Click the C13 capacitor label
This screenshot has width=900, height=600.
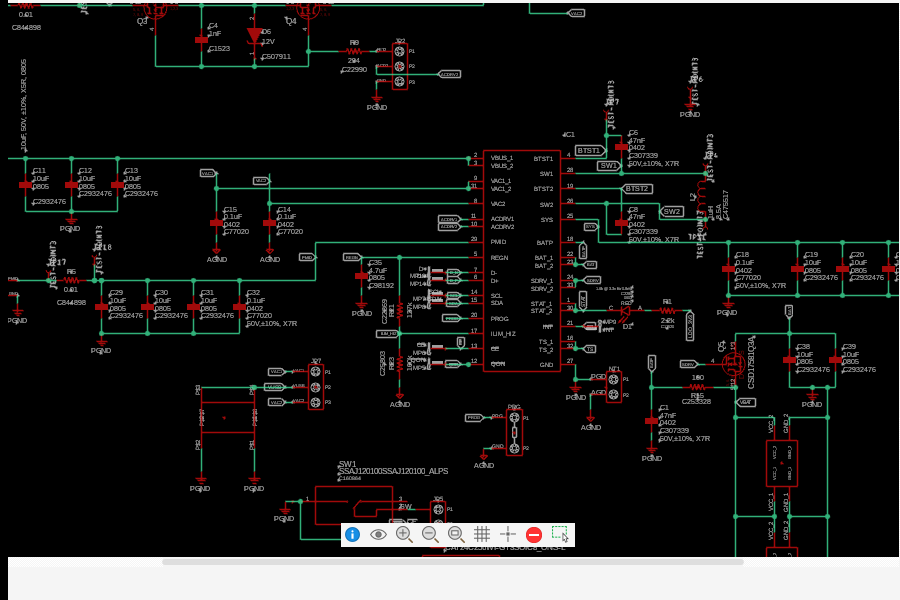[x=131, y=171]
